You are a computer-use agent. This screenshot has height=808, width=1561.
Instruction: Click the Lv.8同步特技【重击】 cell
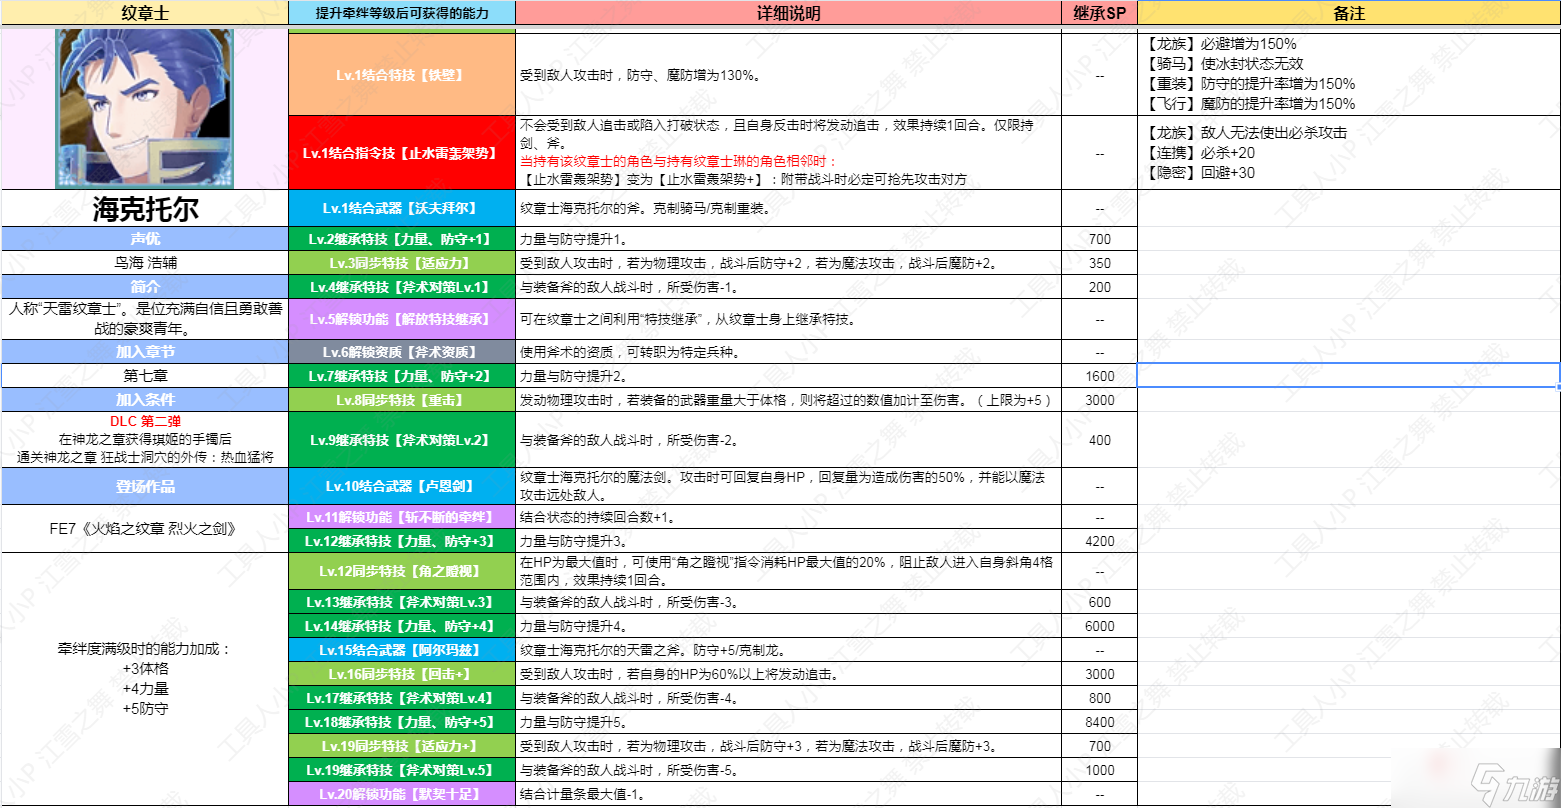click(x=402, y=400)
